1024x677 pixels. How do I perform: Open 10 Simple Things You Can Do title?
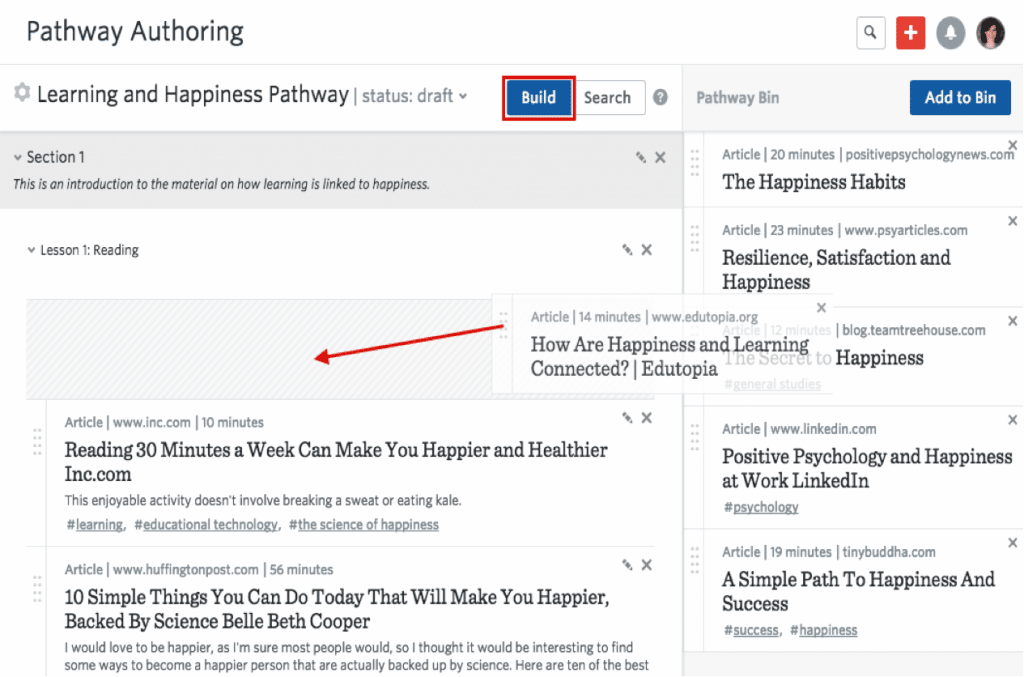(337, 609)
